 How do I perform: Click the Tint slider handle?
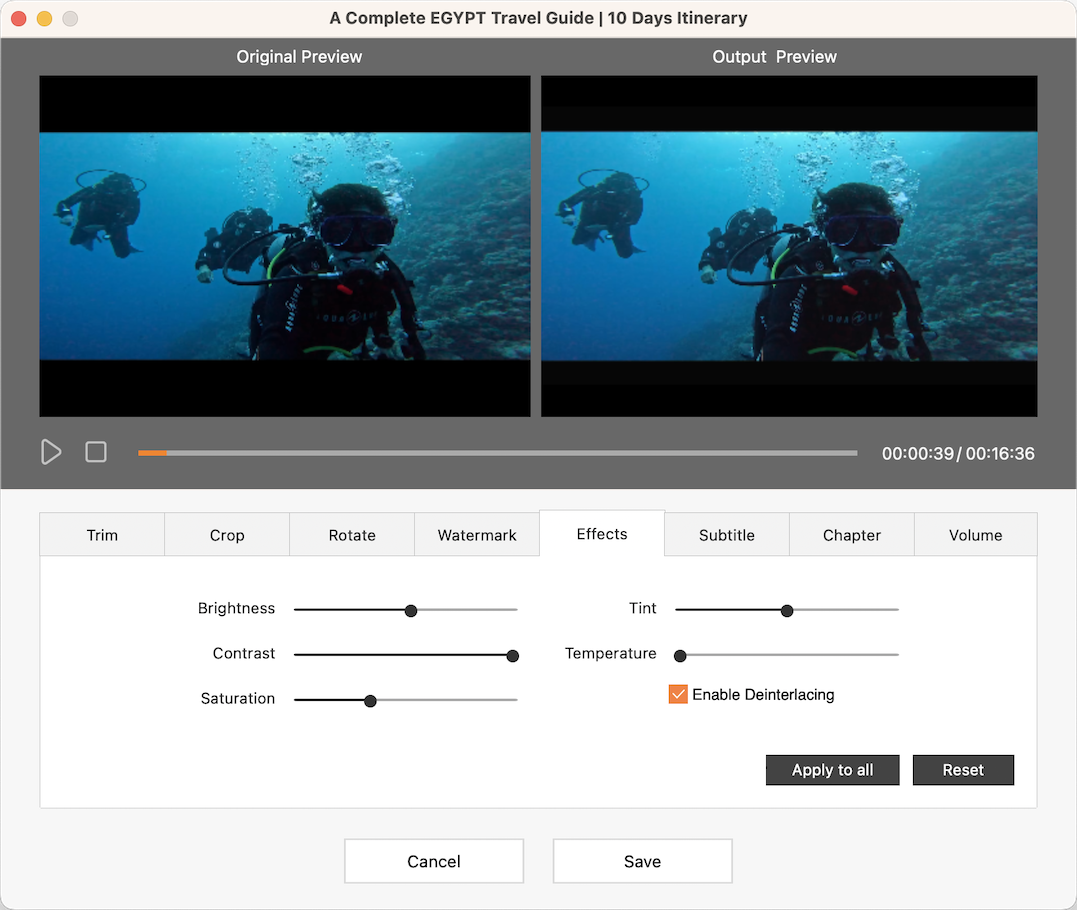787,610
